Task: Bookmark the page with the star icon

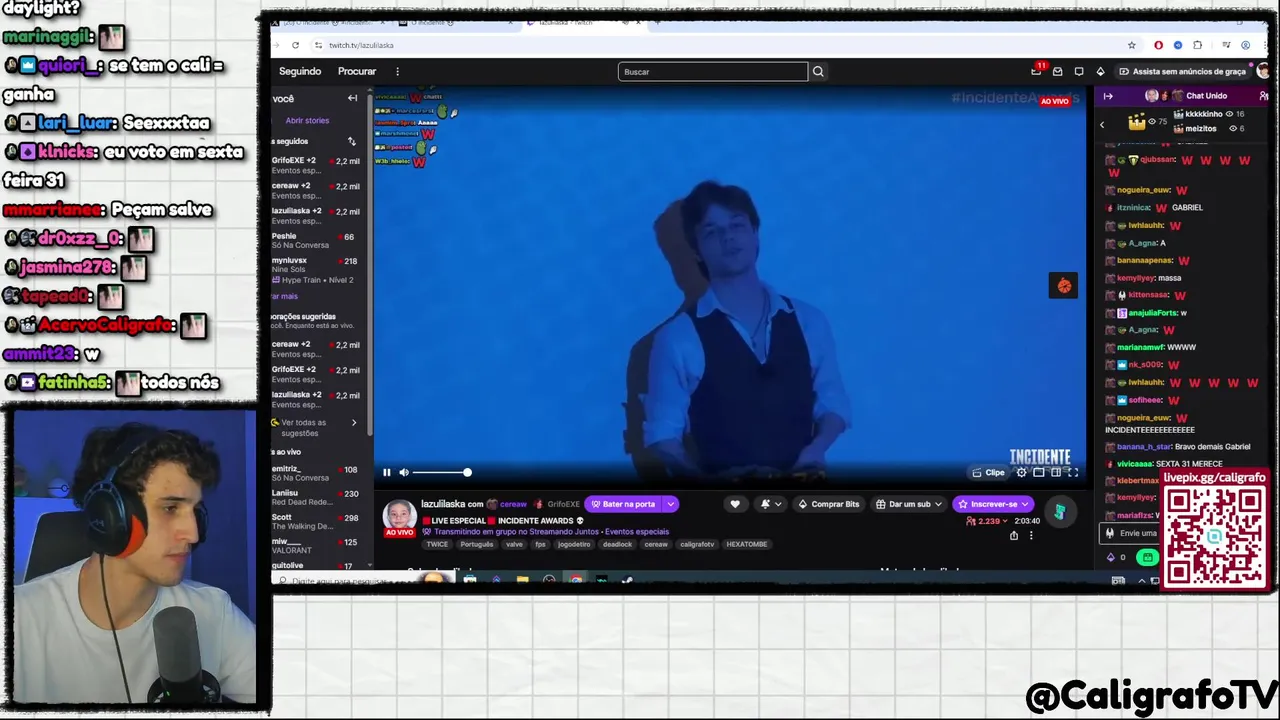Action: [1132, 45]
